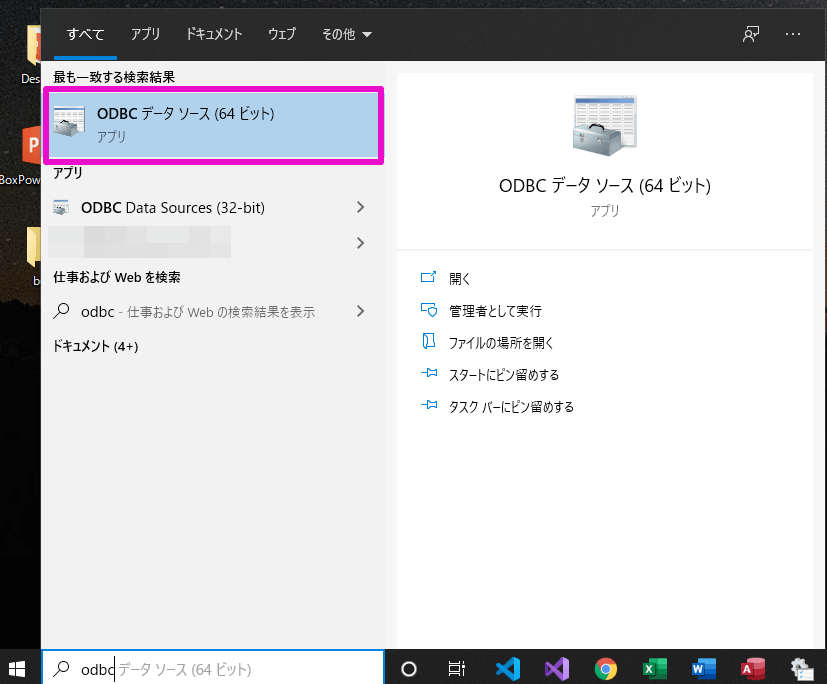The image size is (827, 684).
Task: Switch to アプリ tab
Action: [145, 34]
